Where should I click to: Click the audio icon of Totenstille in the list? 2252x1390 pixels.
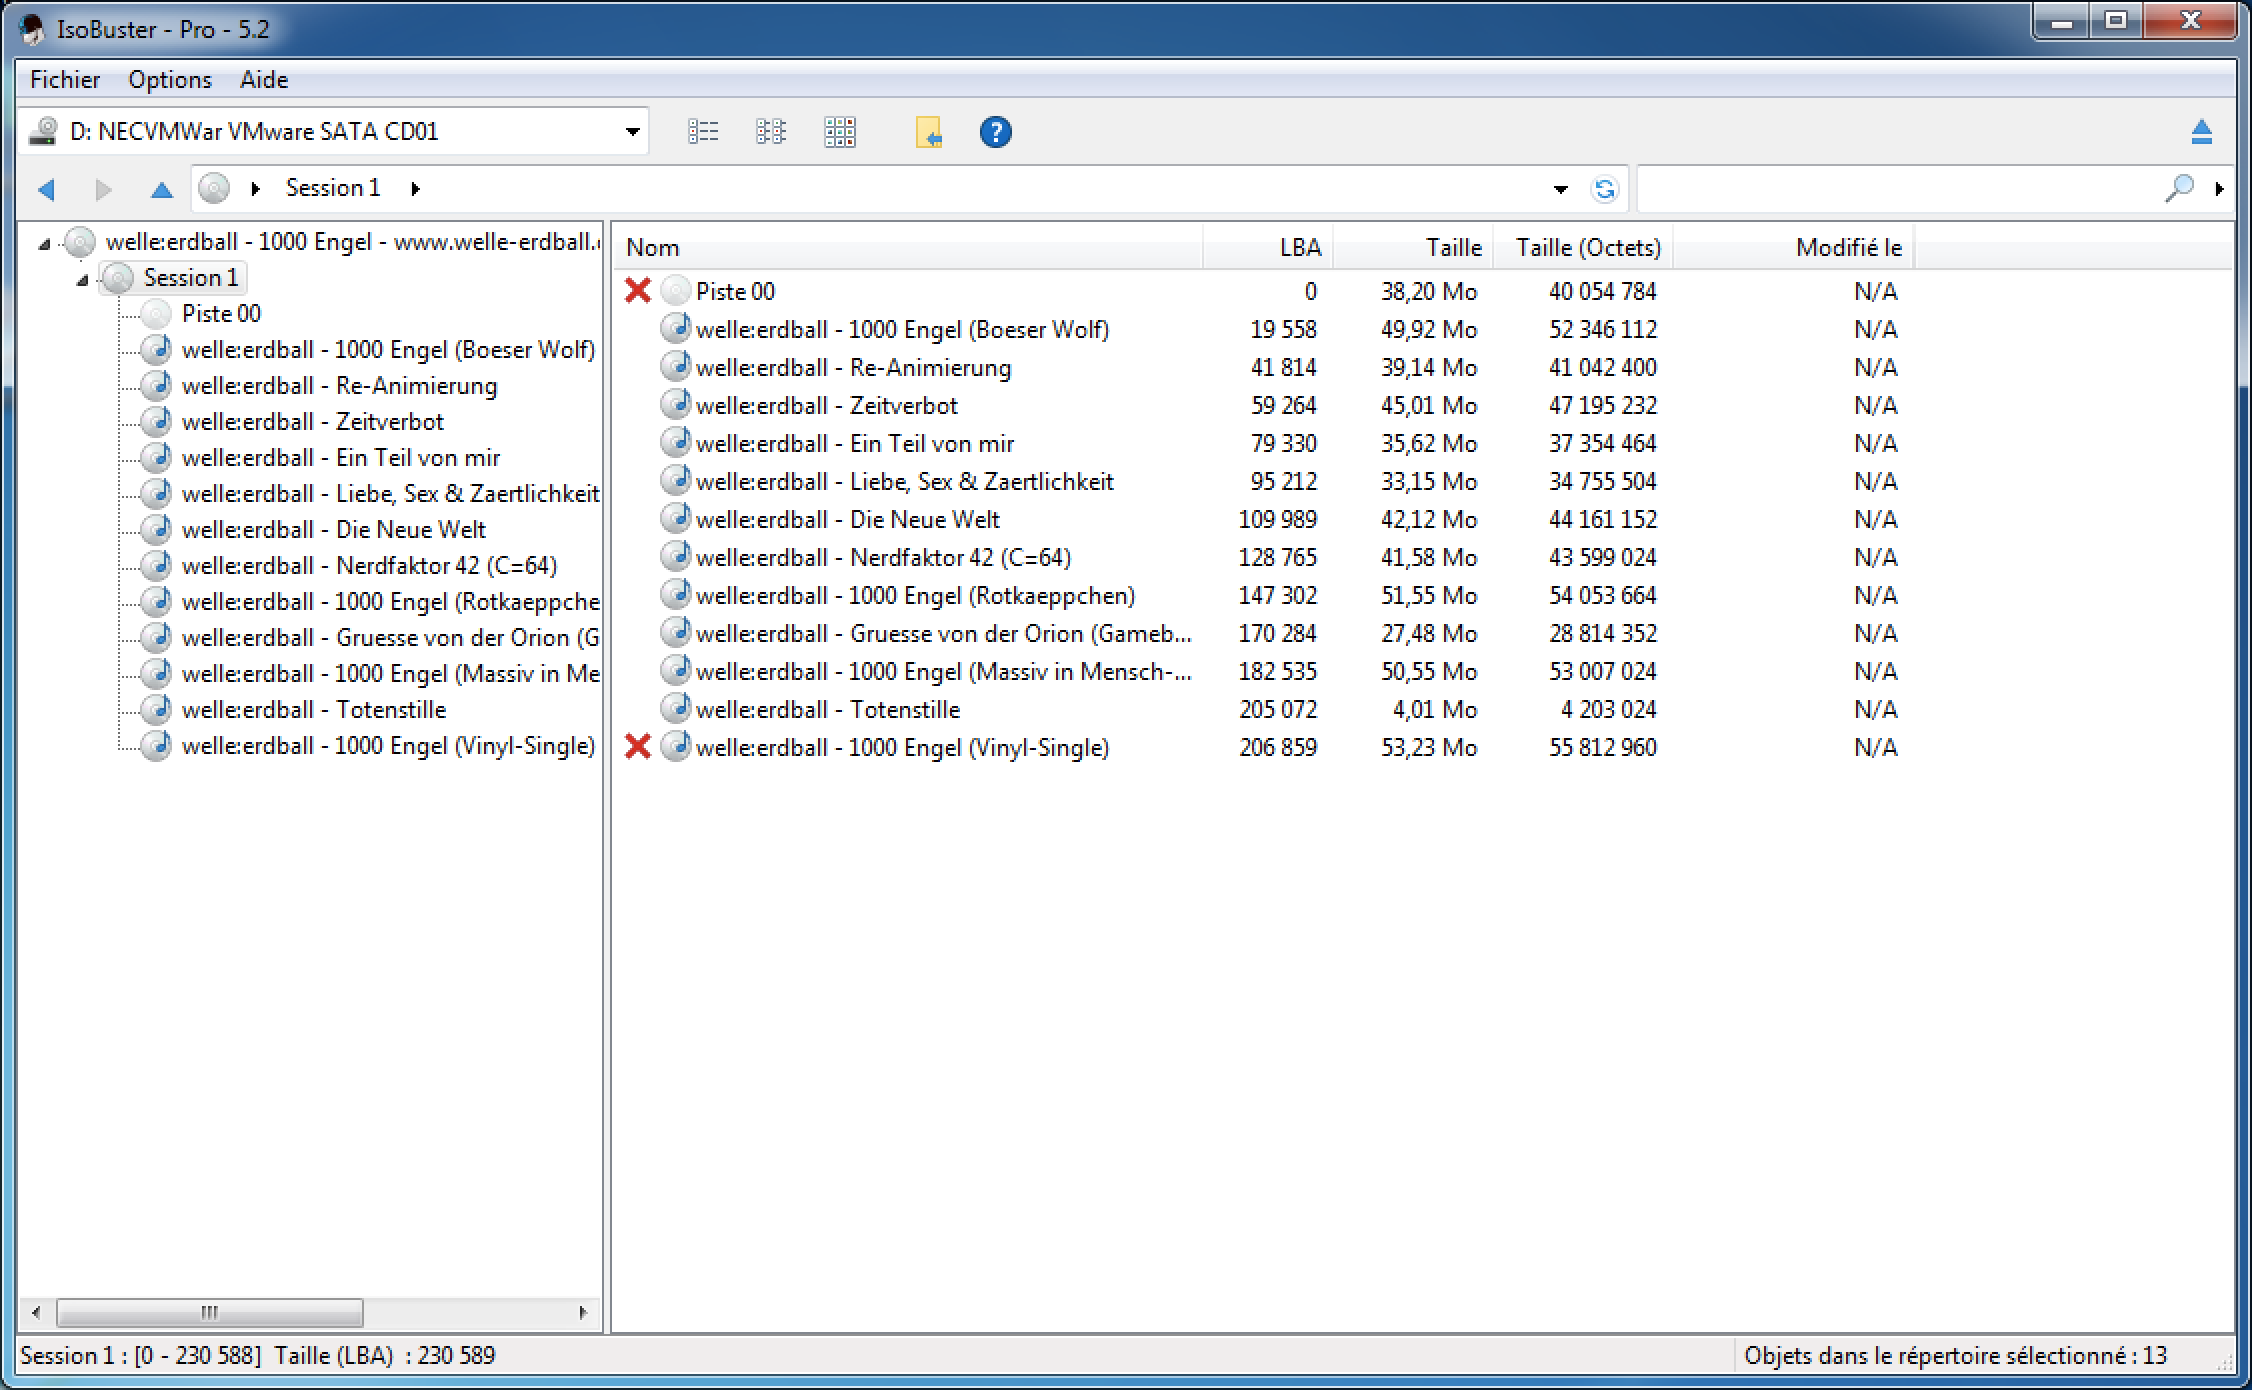675,709
